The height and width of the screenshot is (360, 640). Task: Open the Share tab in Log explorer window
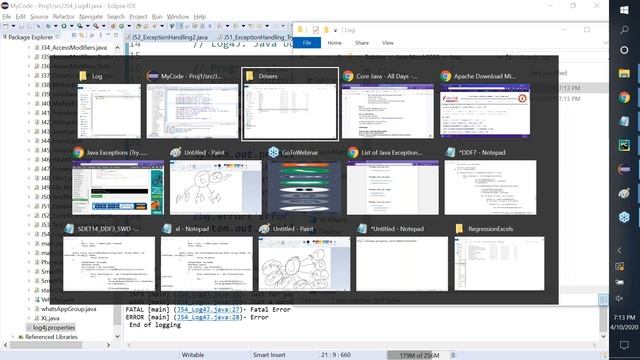point(362,43)
